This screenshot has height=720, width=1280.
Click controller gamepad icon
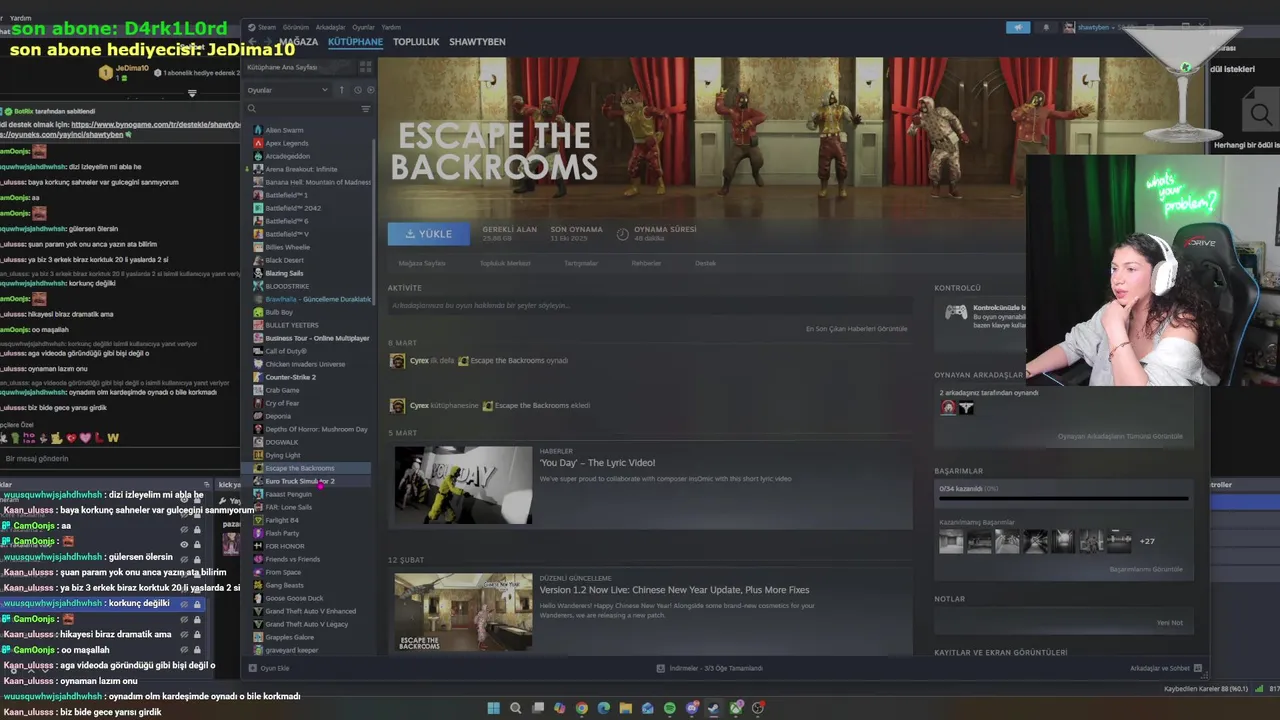pos(956,312)
